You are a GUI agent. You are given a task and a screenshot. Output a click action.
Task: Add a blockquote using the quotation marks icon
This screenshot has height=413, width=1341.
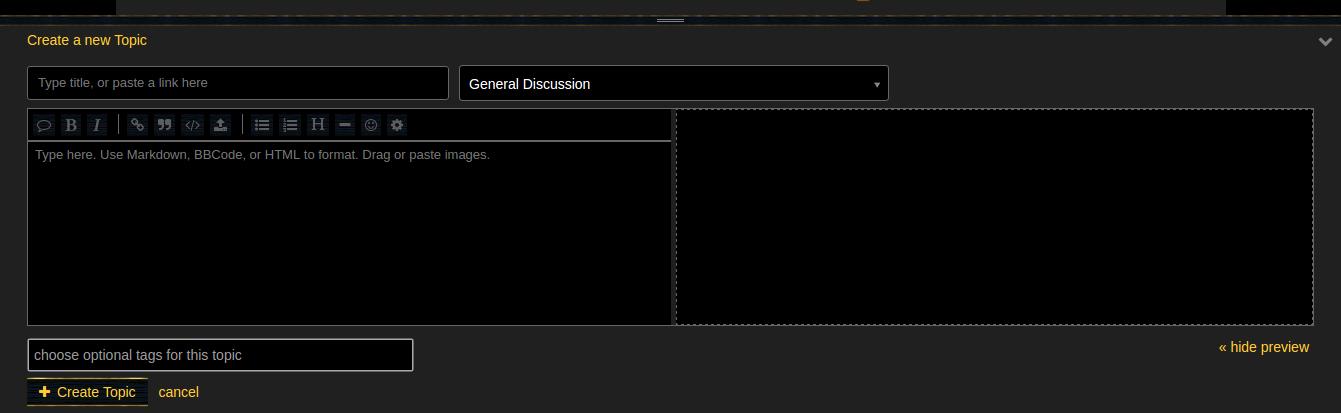click(x=165, y=125)
